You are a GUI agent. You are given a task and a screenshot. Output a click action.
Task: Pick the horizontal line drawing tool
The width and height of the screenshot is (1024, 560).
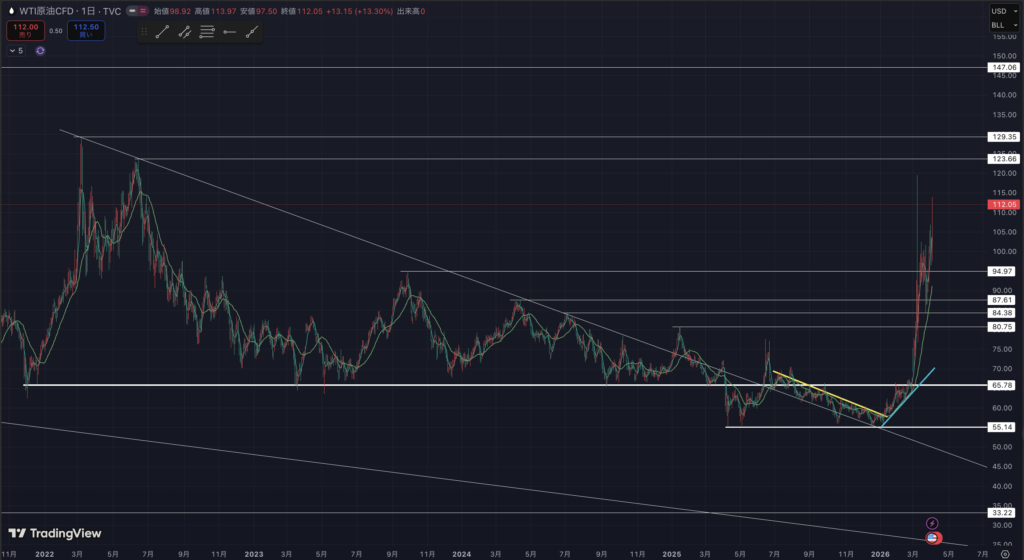230,32
